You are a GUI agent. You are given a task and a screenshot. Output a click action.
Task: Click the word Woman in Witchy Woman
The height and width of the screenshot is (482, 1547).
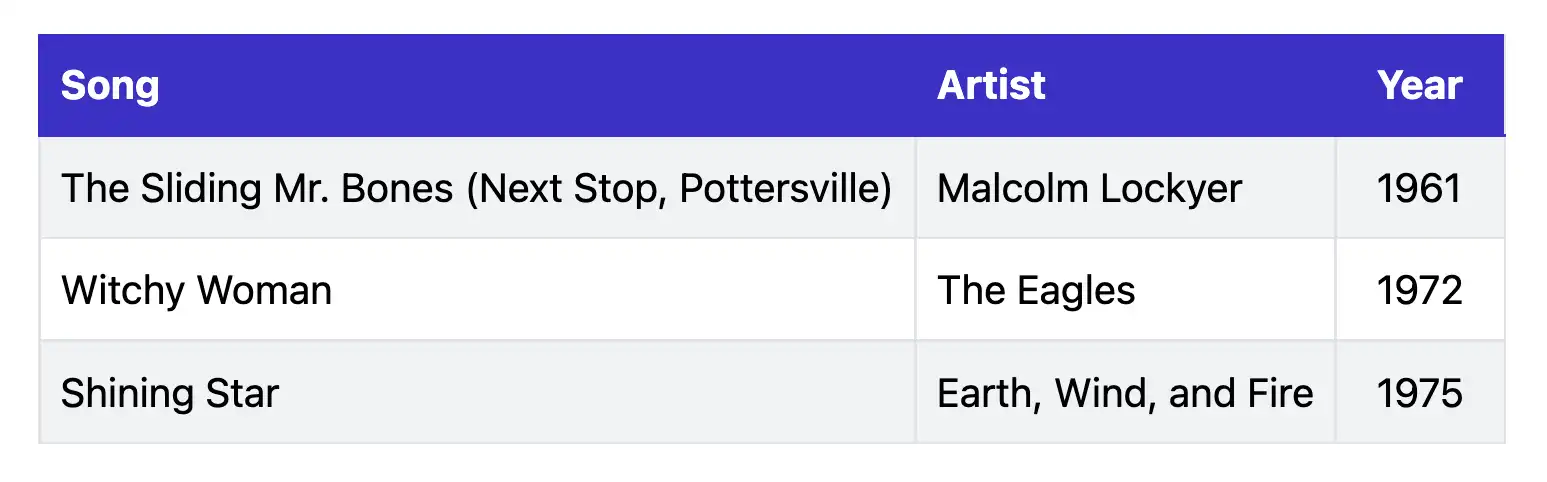[x=264, y=291]
